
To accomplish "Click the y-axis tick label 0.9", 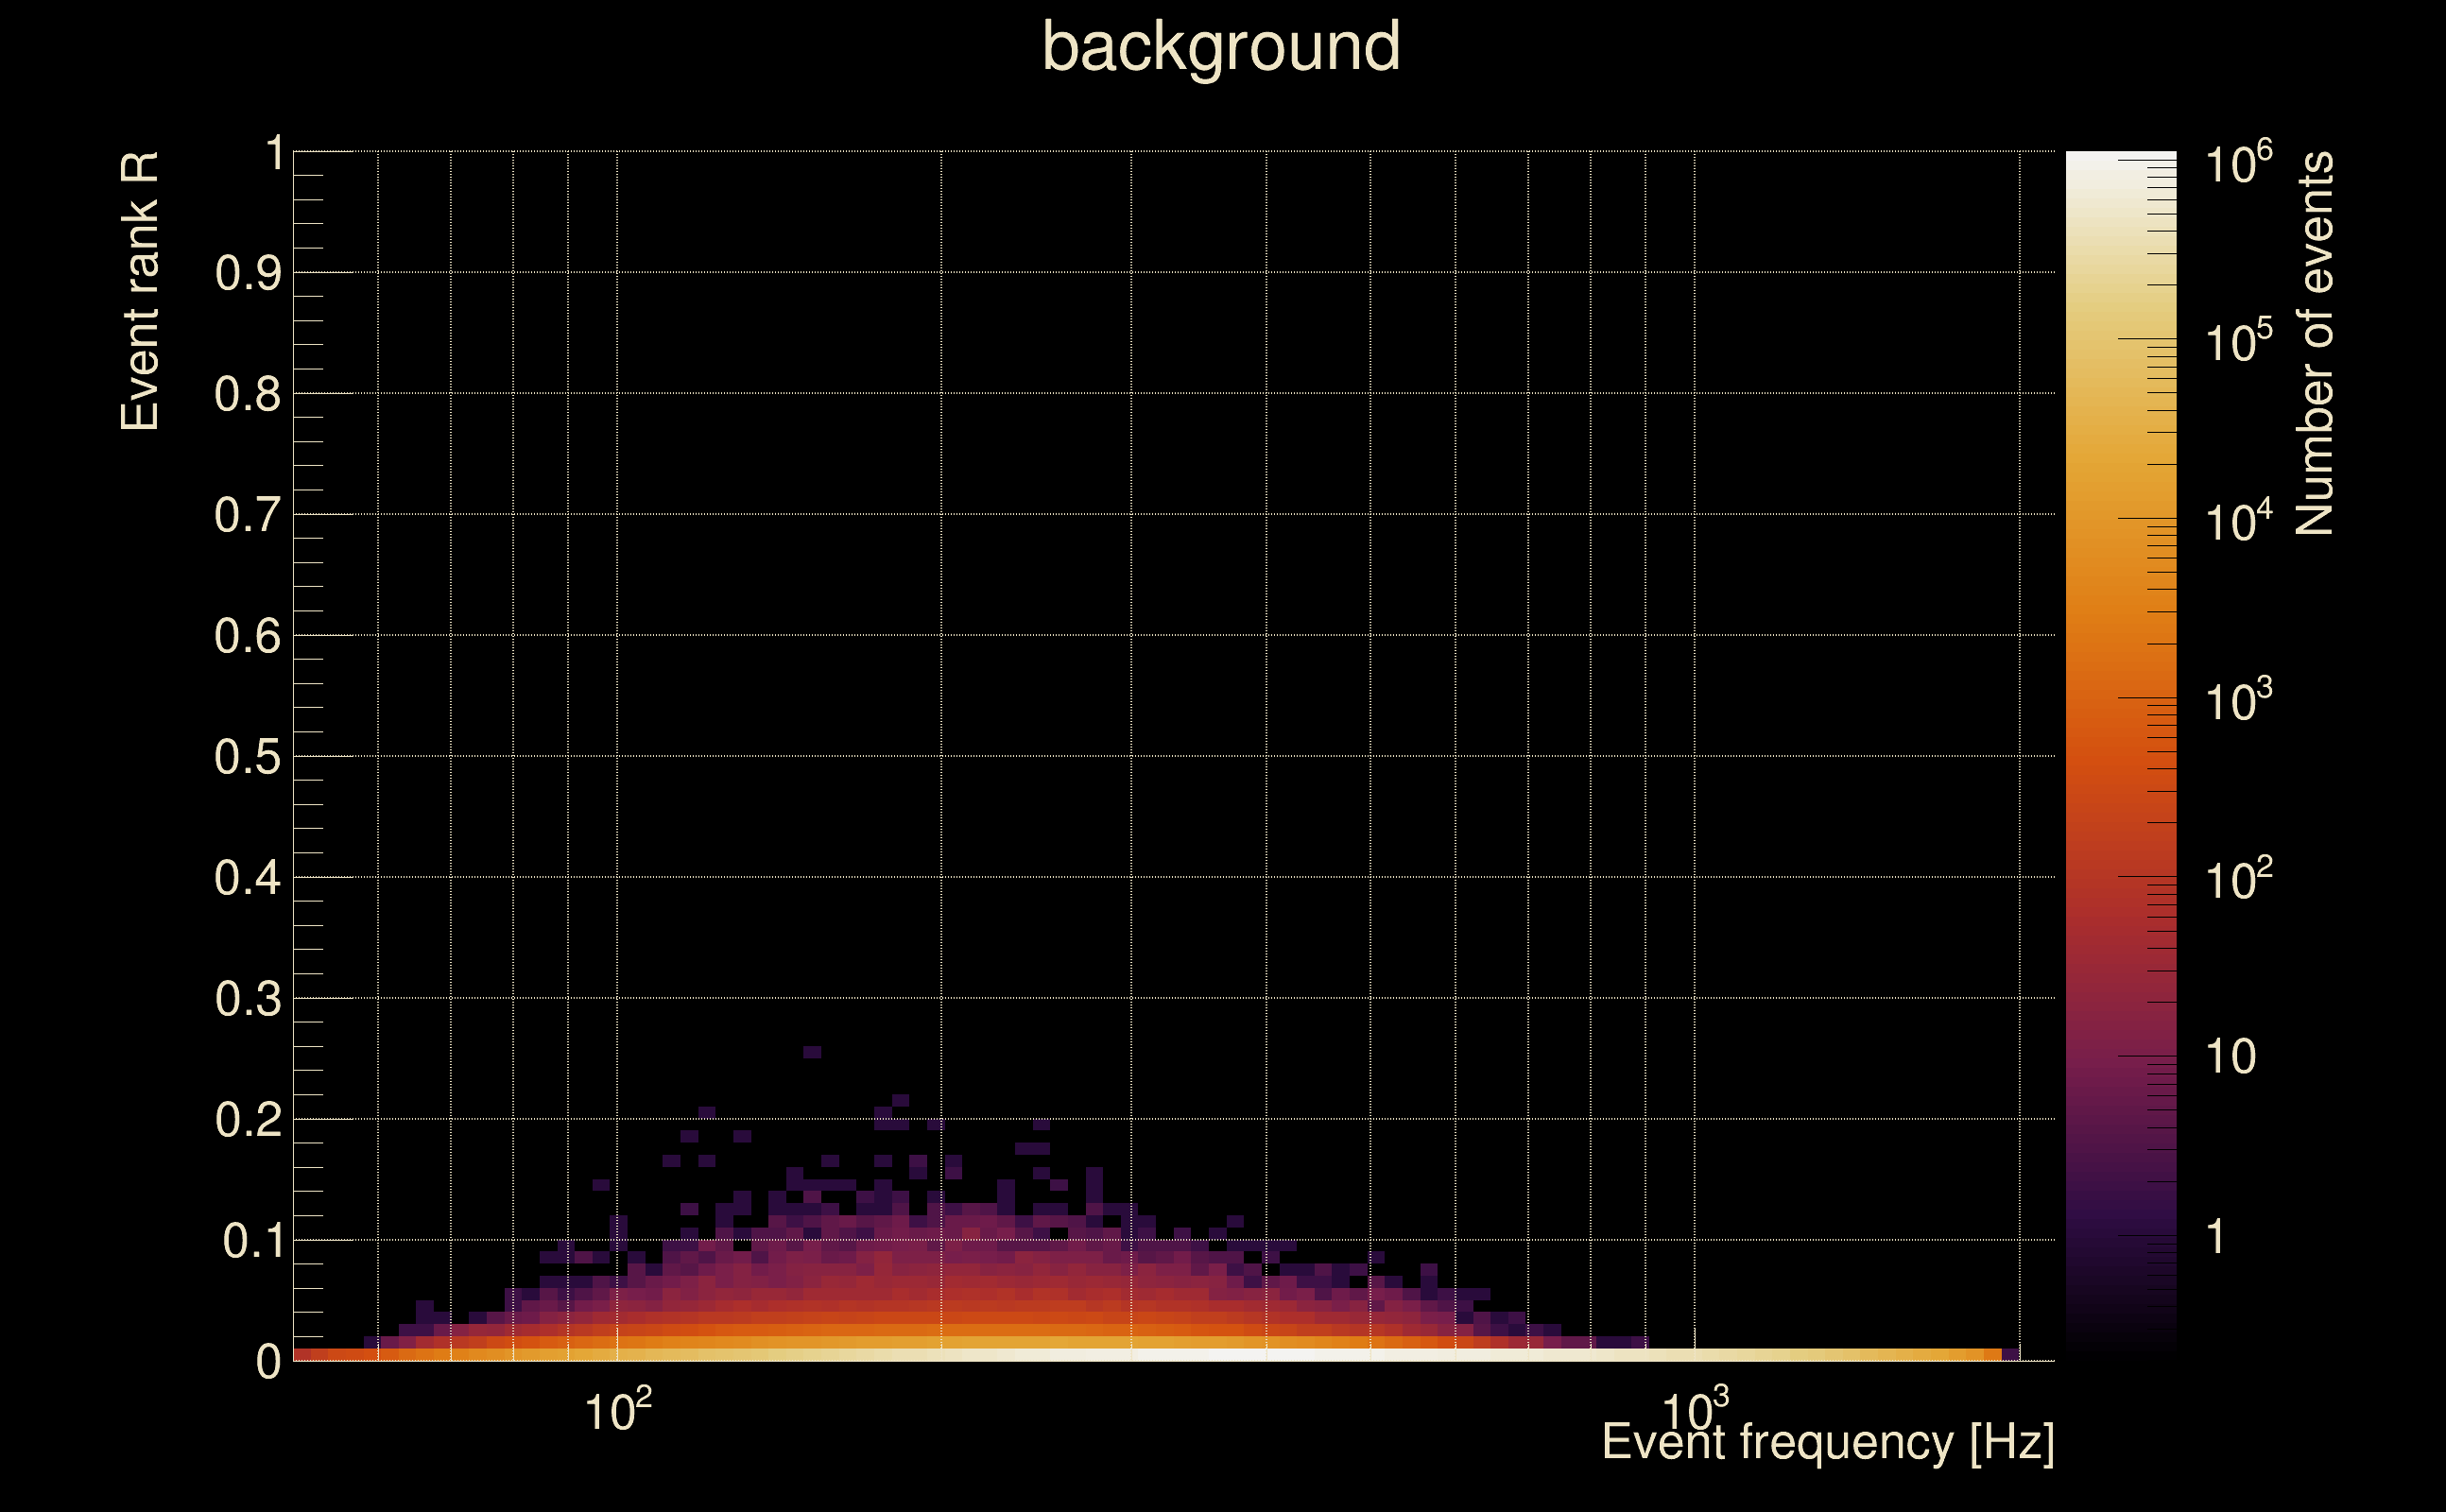I will tap(247, 274).
